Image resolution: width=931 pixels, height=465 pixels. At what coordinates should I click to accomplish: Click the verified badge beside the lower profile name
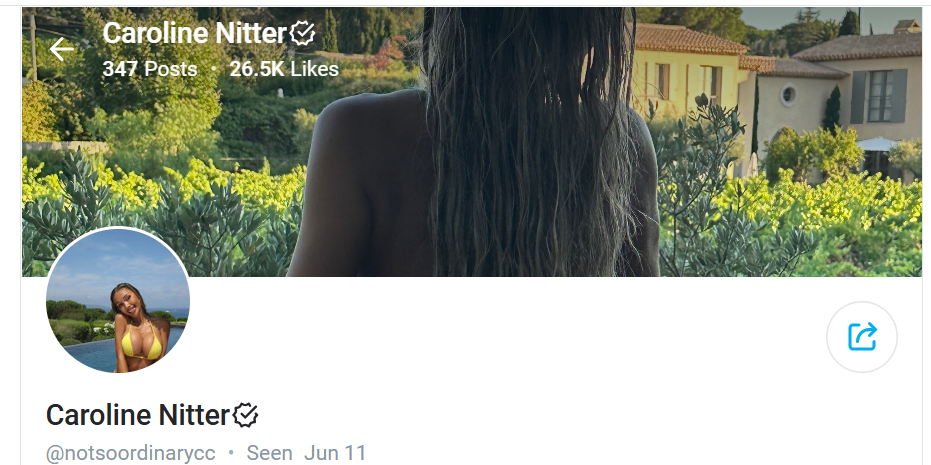tap(245, 415)
